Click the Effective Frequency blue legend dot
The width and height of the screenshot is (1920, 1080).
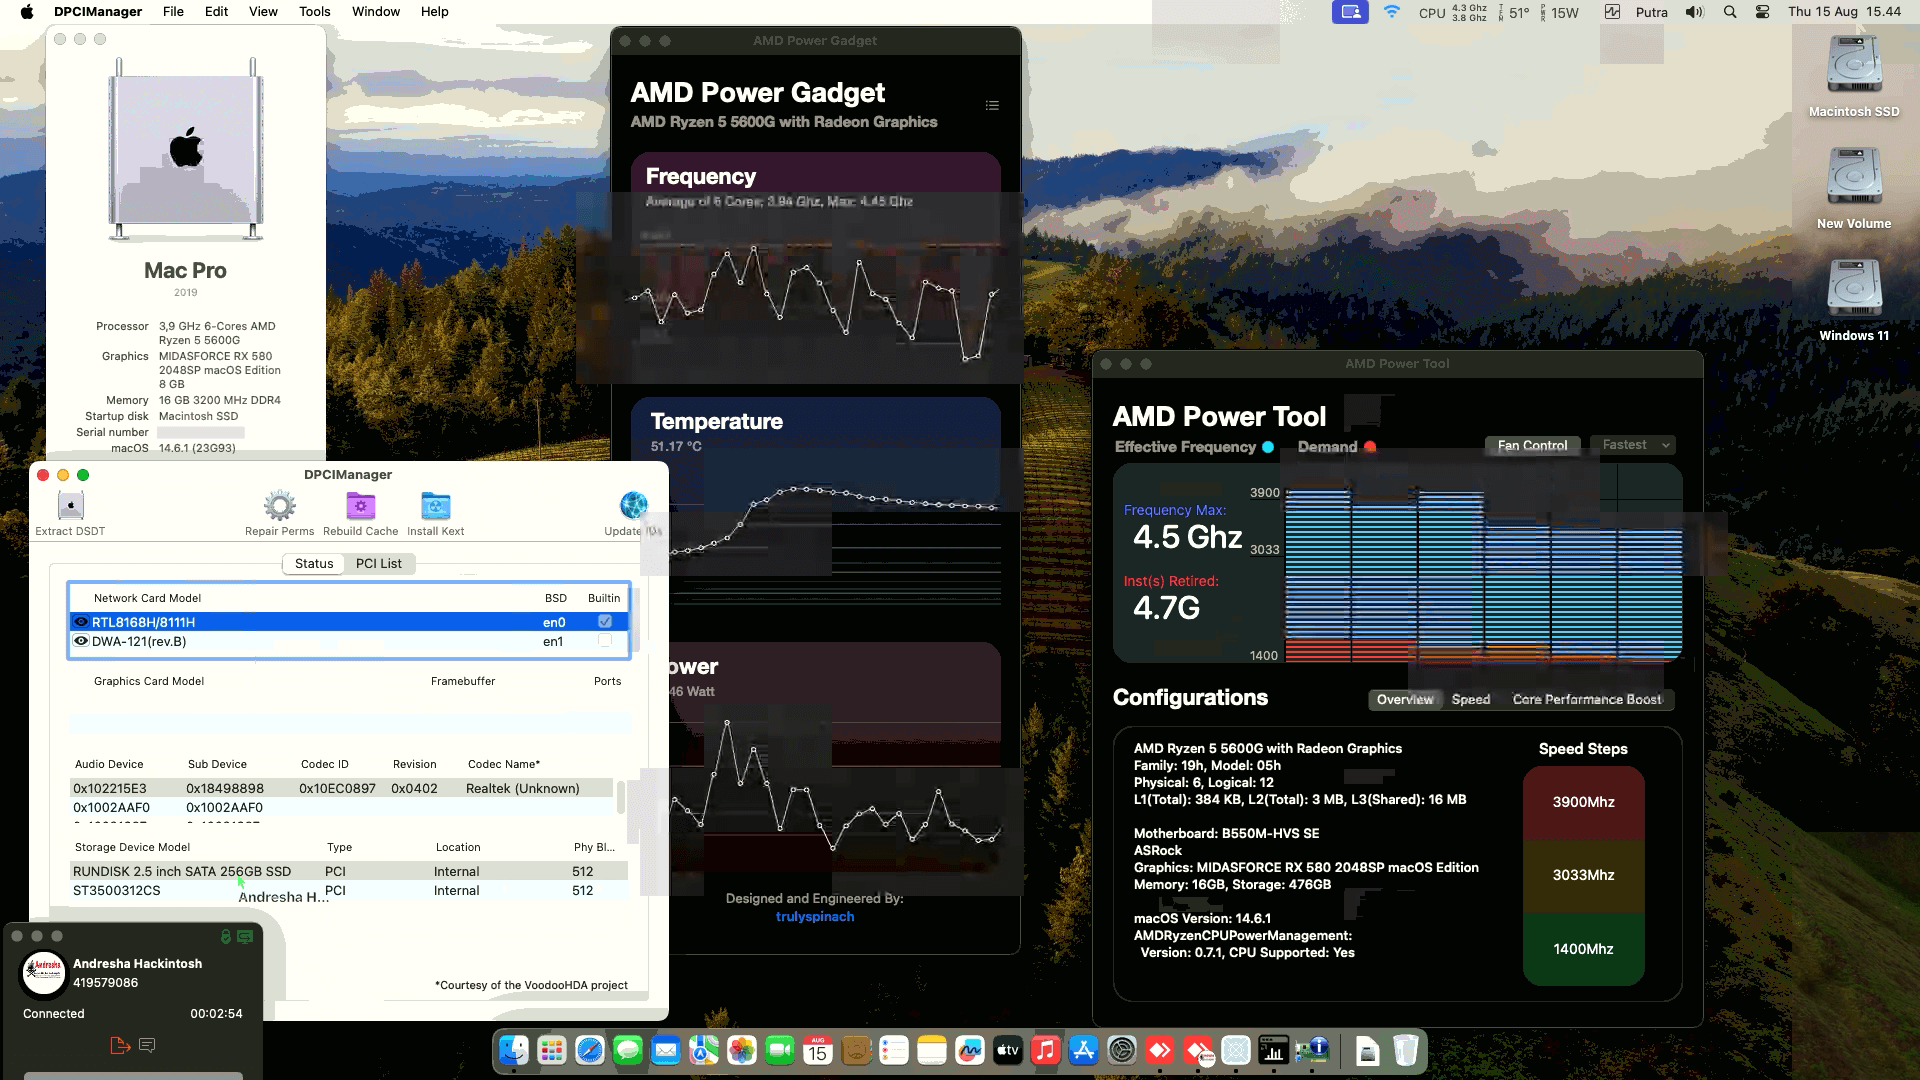(x=1268, y=447)
